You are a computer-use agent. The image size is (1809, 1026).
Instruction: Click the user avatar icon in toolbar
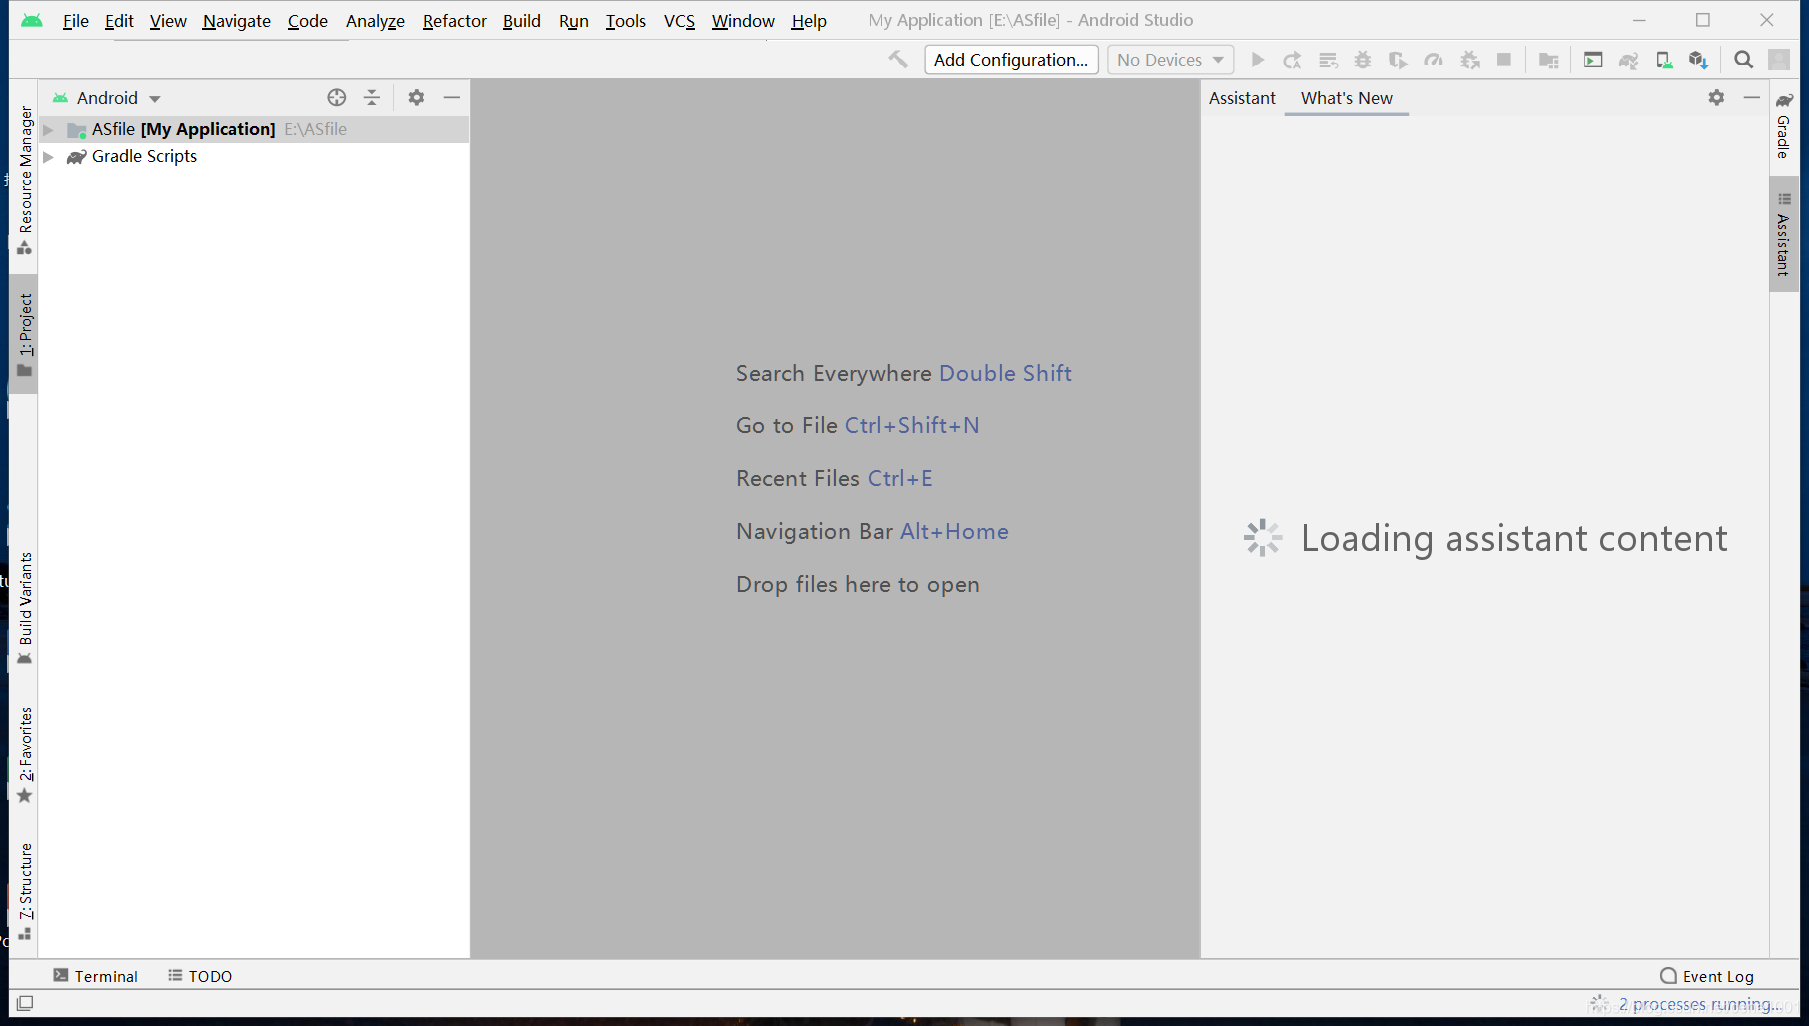pos(1779,60)
